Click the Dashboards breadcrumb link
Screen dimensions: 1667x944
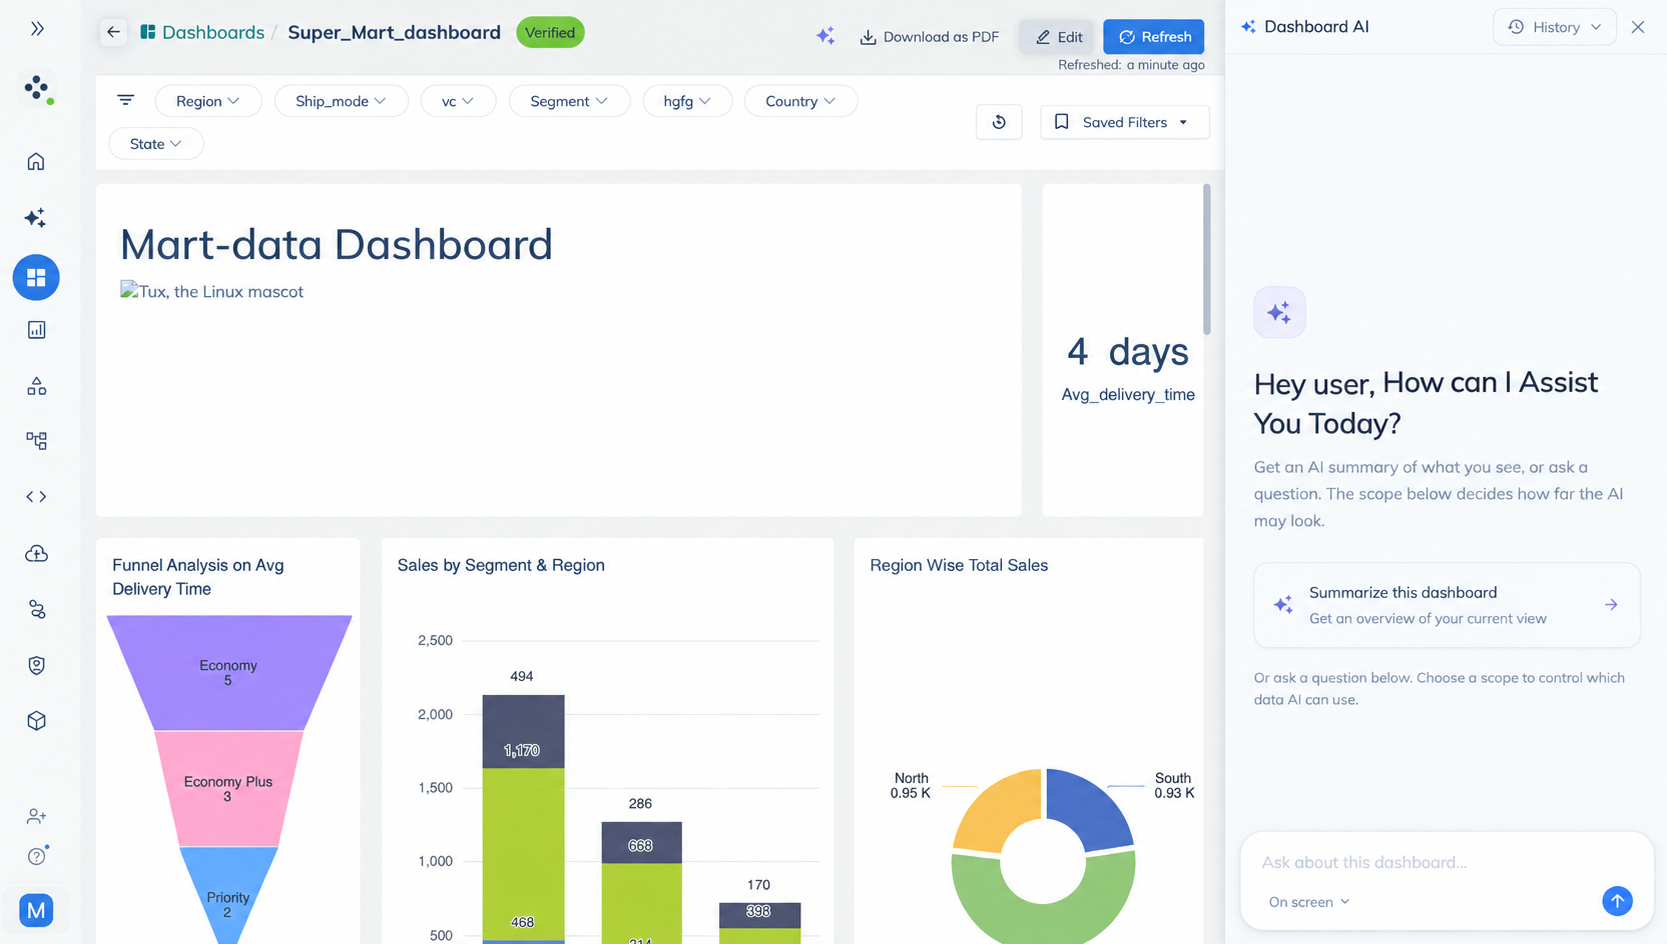[203, 32]
